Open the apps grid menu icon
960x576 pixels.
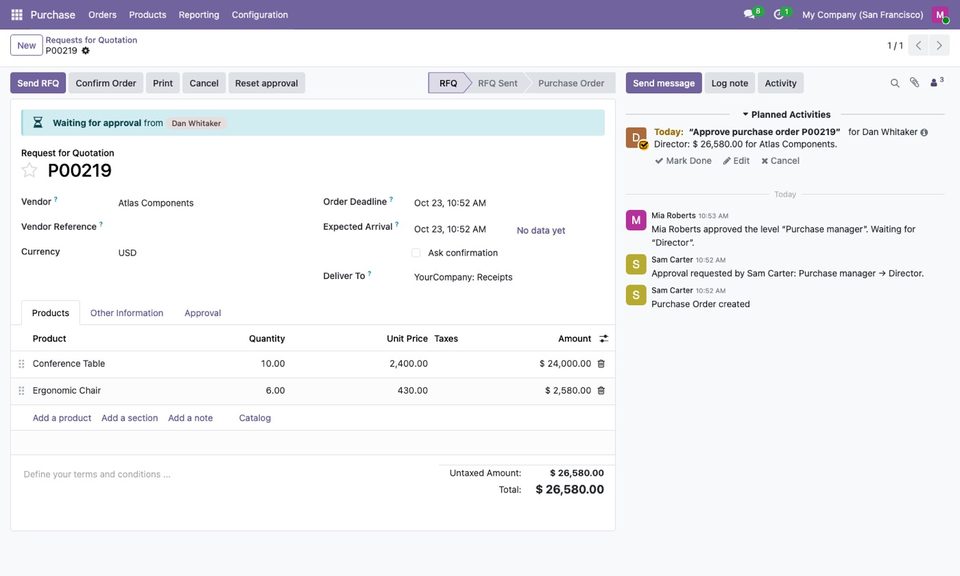pos(17,15)
